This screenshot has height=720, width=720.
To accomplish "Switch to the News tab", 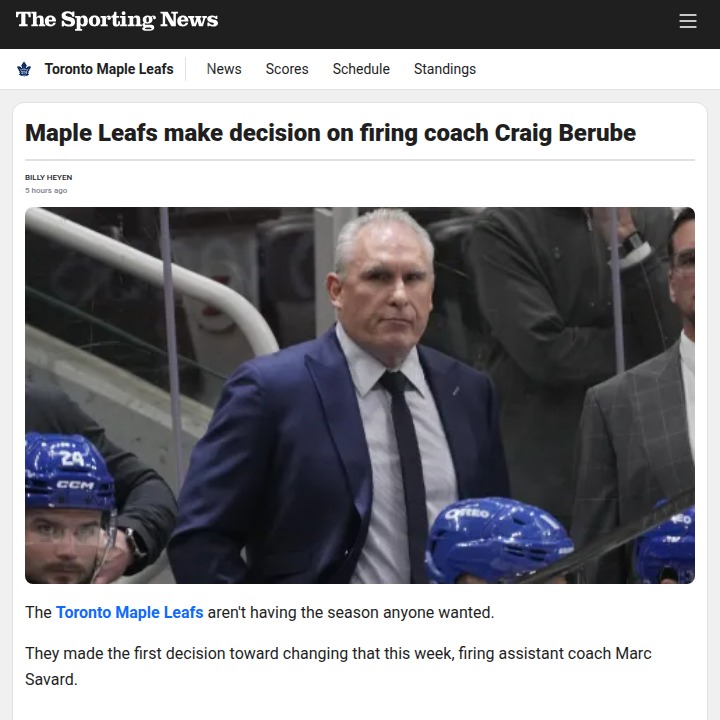I will 224,69.
